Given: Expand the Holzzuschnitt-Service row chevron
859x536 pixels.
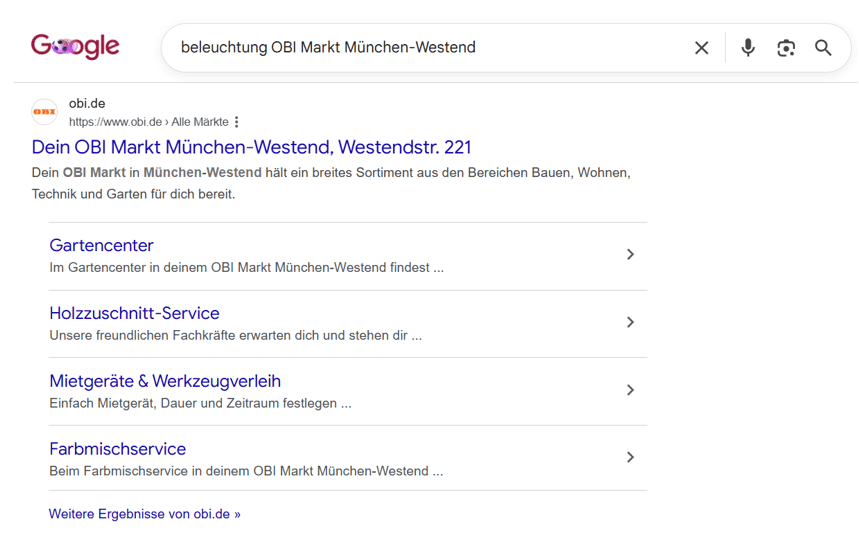Looking at the screenshot, I should click(630, 322).
